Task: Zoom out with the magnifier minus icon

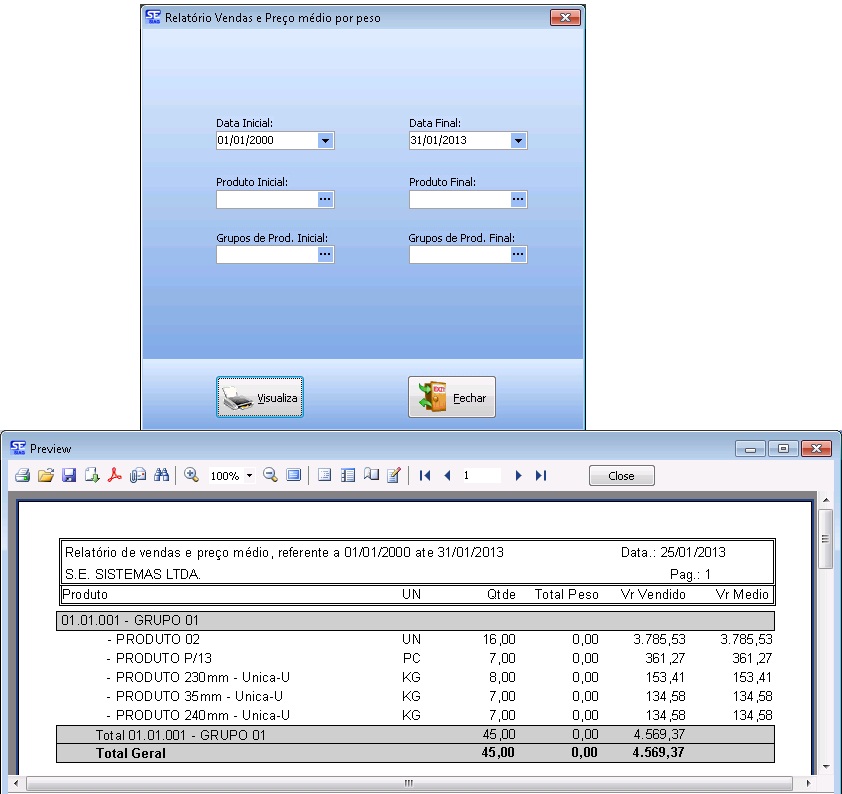Action: (x=270, y=476)
